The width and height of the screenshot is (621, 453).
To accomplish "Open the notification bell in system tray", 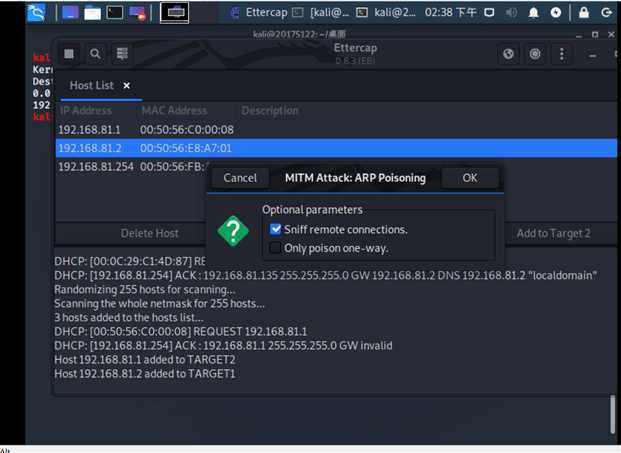I will click(x=534, y=13).
